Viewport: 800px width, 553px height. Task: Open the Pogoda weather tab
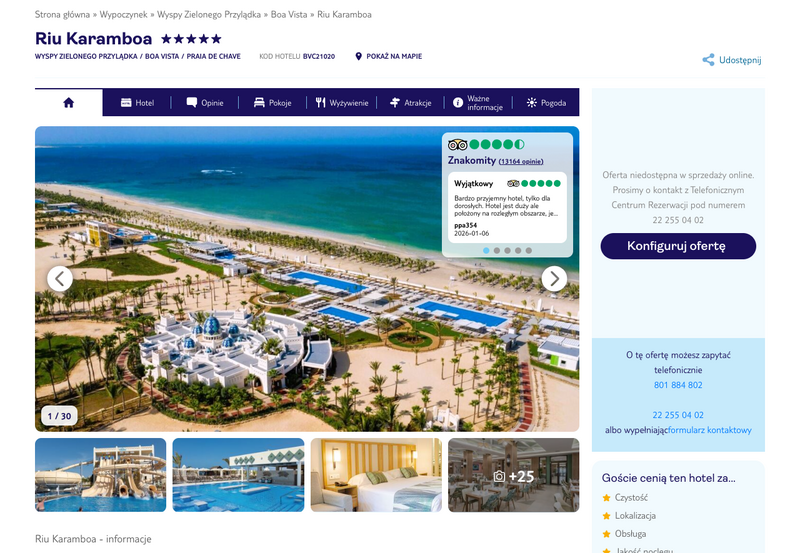pos(546,103)
